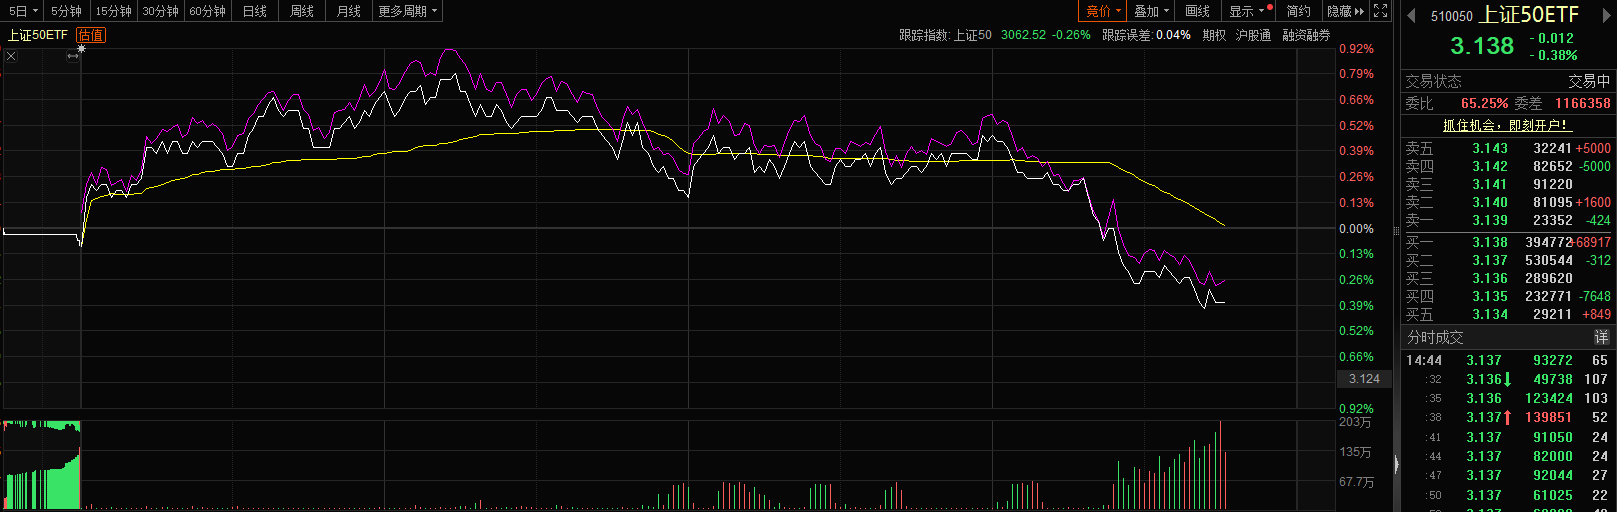Click the 估值 valuation badge
1617x512 pixels.
[x=90, y=35]
